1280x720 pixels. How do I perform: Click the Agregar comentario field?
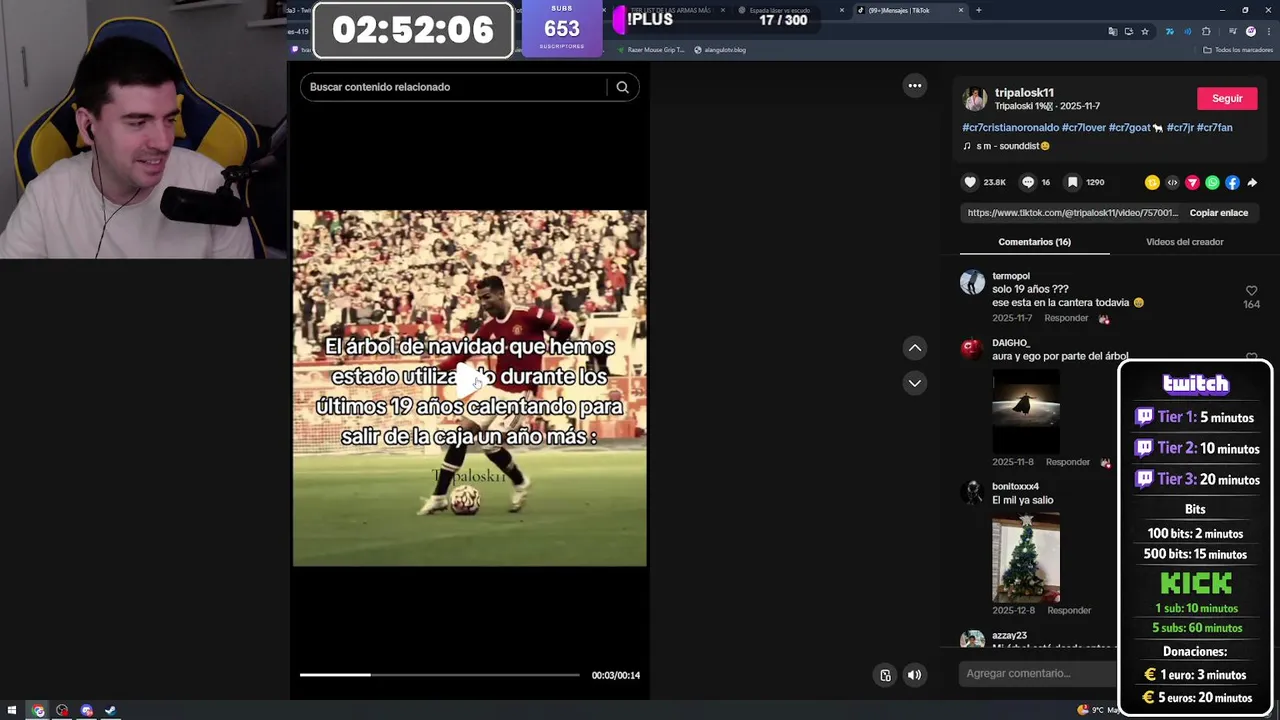coord(1040,674)
